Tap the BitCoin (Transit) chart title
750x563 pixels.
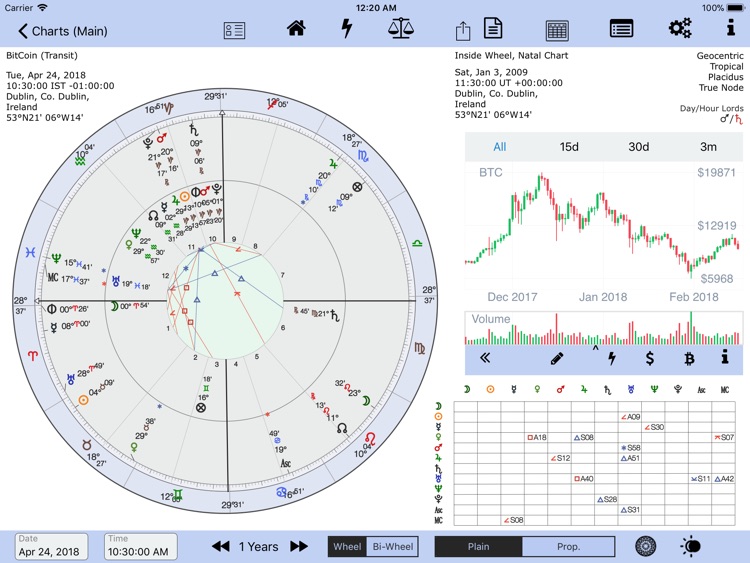point(42,55)
